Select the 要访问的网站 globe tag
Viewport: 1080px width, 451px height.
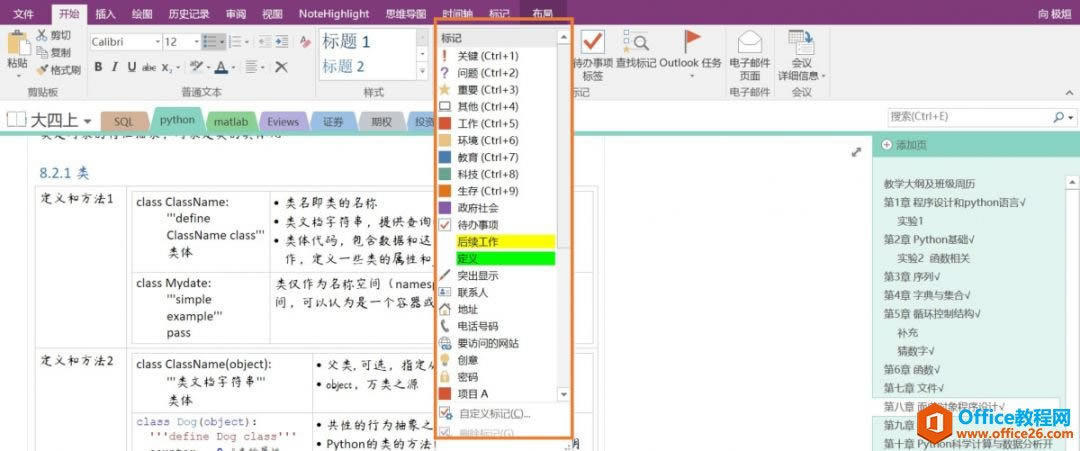(497, 343)
